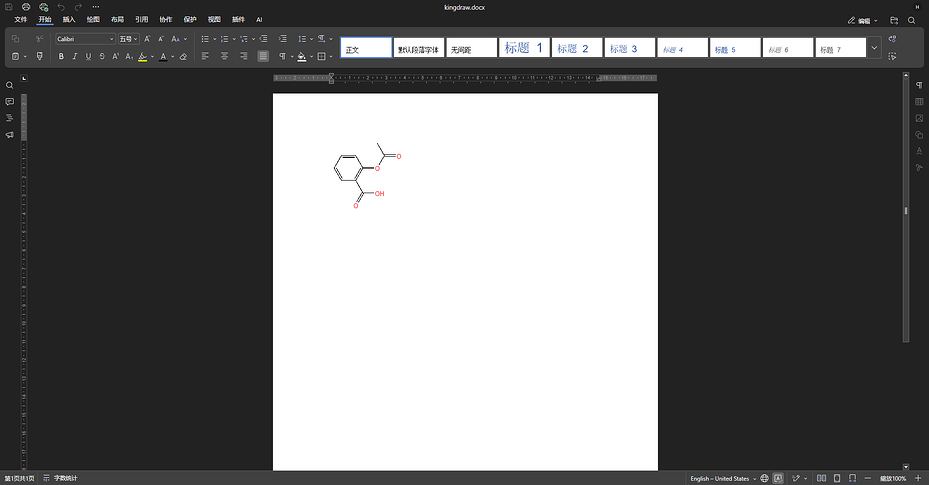Click the Set document language globe icon
Image resolution: width=929 pixels, height=485 pixels.
(764, 478)
